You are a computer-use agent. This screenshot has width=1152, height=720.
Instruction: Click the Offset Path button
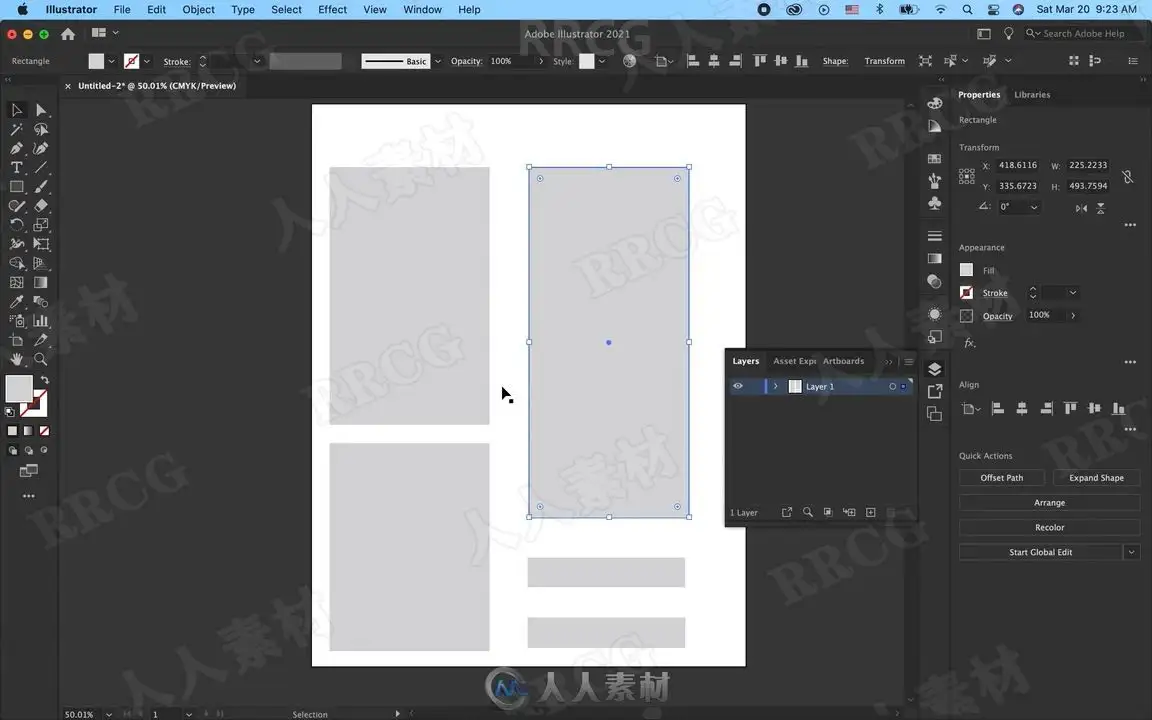tap(1001, 478)
